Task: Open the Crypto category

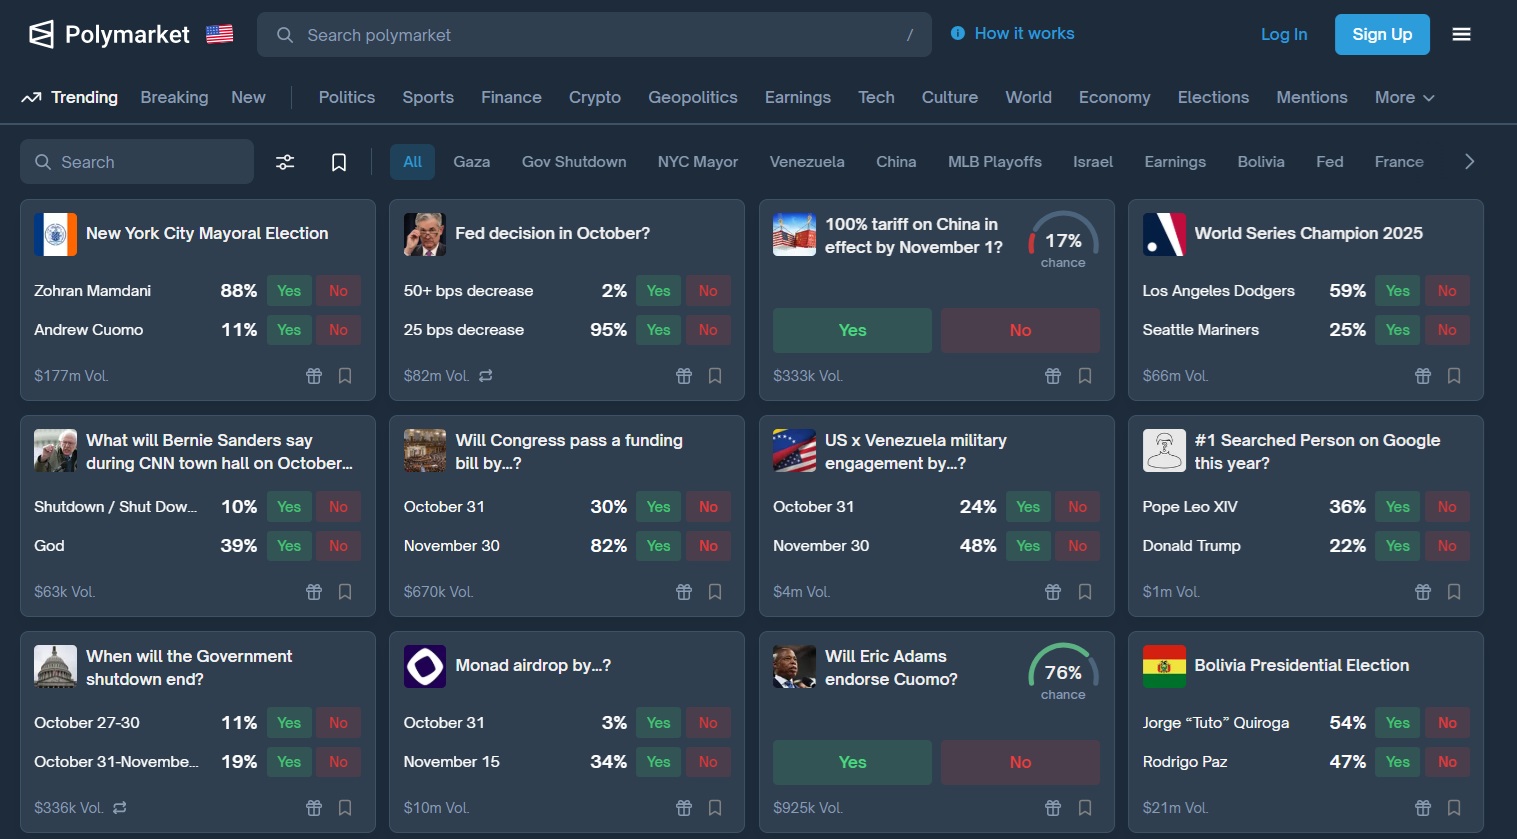Action: pos(595,97)
